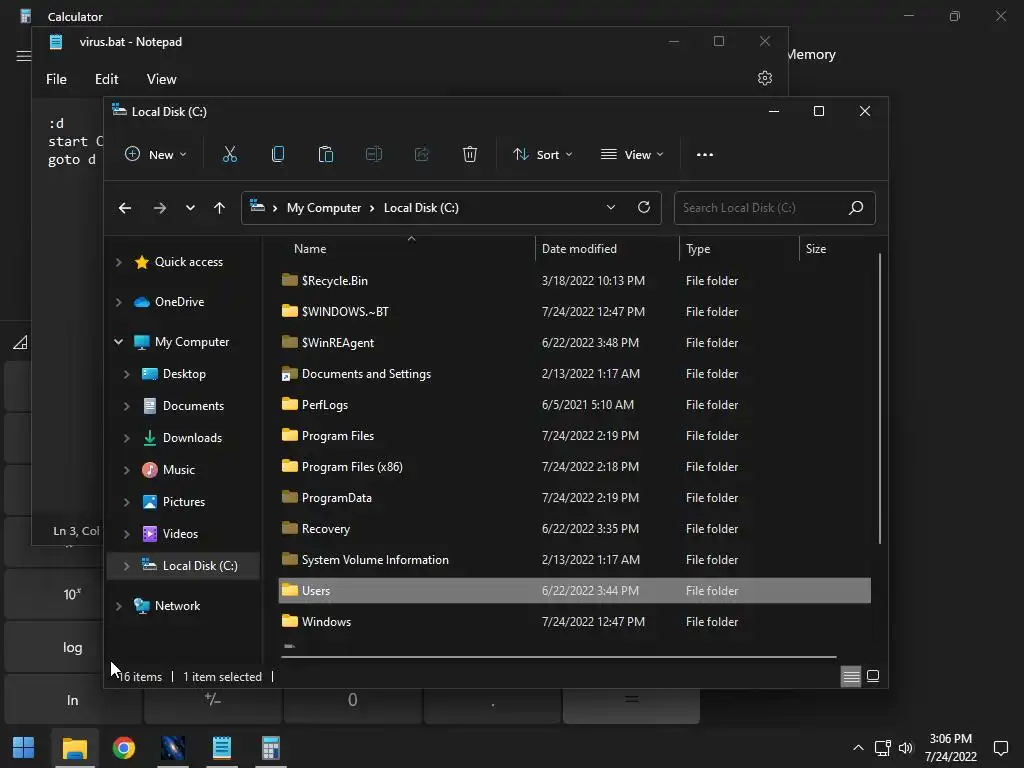The width and height of the screenshot is (1024, 768).
Task: Open the network icon in system tray
Action: [883, 748]
